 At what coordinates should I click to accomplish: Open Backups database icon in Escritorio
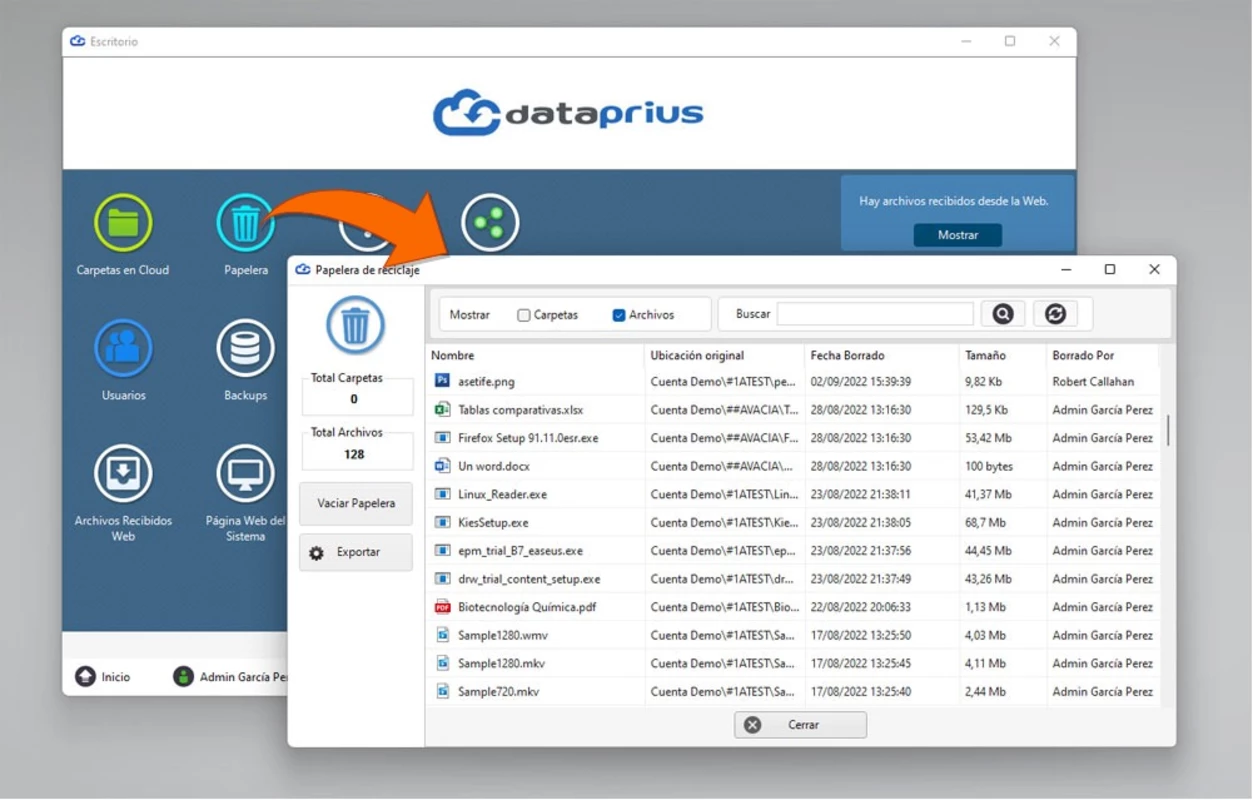click(x=245, y=348)
